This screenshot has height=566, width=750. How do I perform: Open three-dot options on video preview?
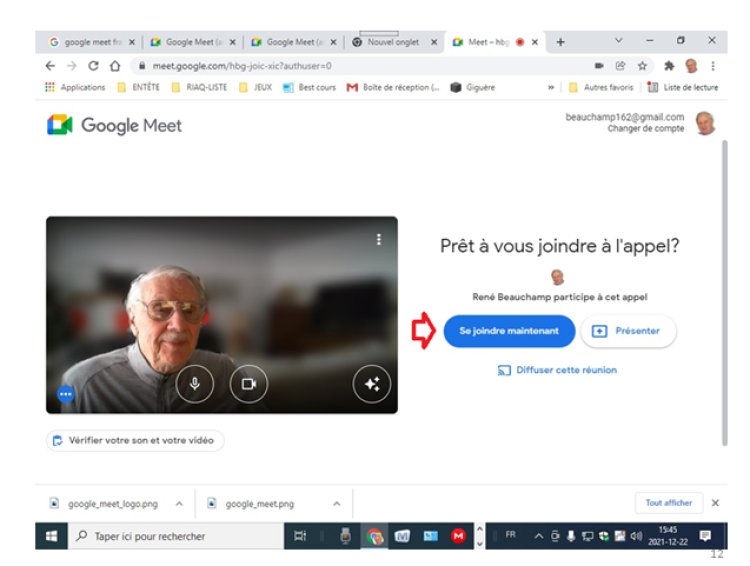point(379,239)
